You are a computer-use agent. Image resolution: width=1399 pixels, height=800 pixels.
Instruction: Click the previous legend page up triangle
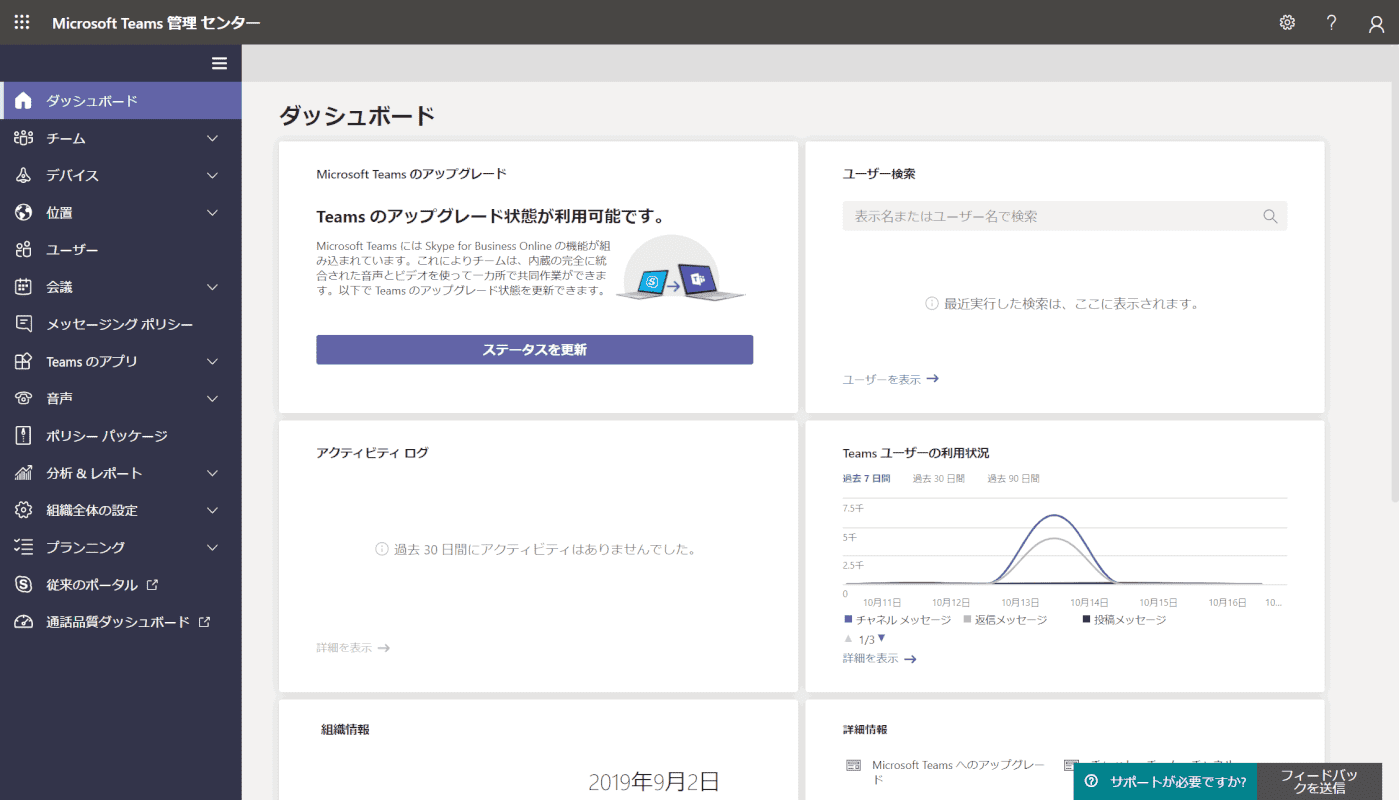[849, 638]
